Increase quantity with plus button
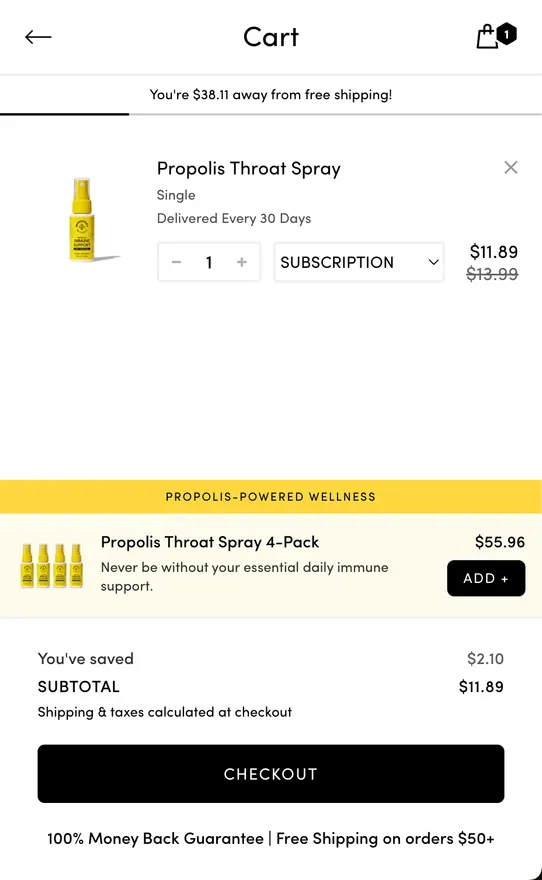This screenshot has width=542, height=880. [x=242, y=262]
